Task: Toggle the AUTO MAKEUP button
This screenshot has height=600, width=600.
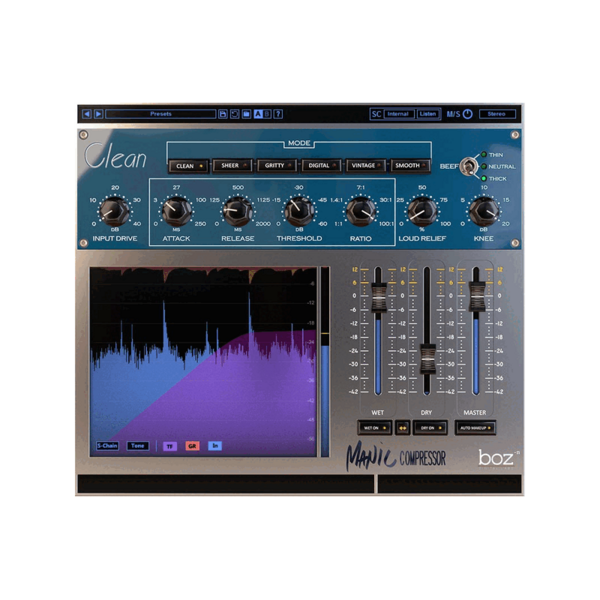Action: [x=475, y=428]
